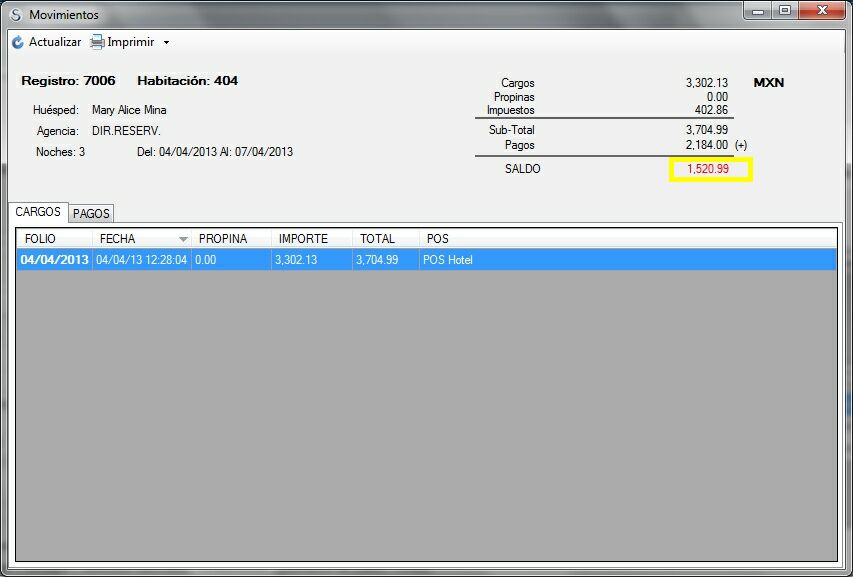Maximize the Movimientos window
Image resolution: width=853 pixels, height=577 pixels.
784,11
